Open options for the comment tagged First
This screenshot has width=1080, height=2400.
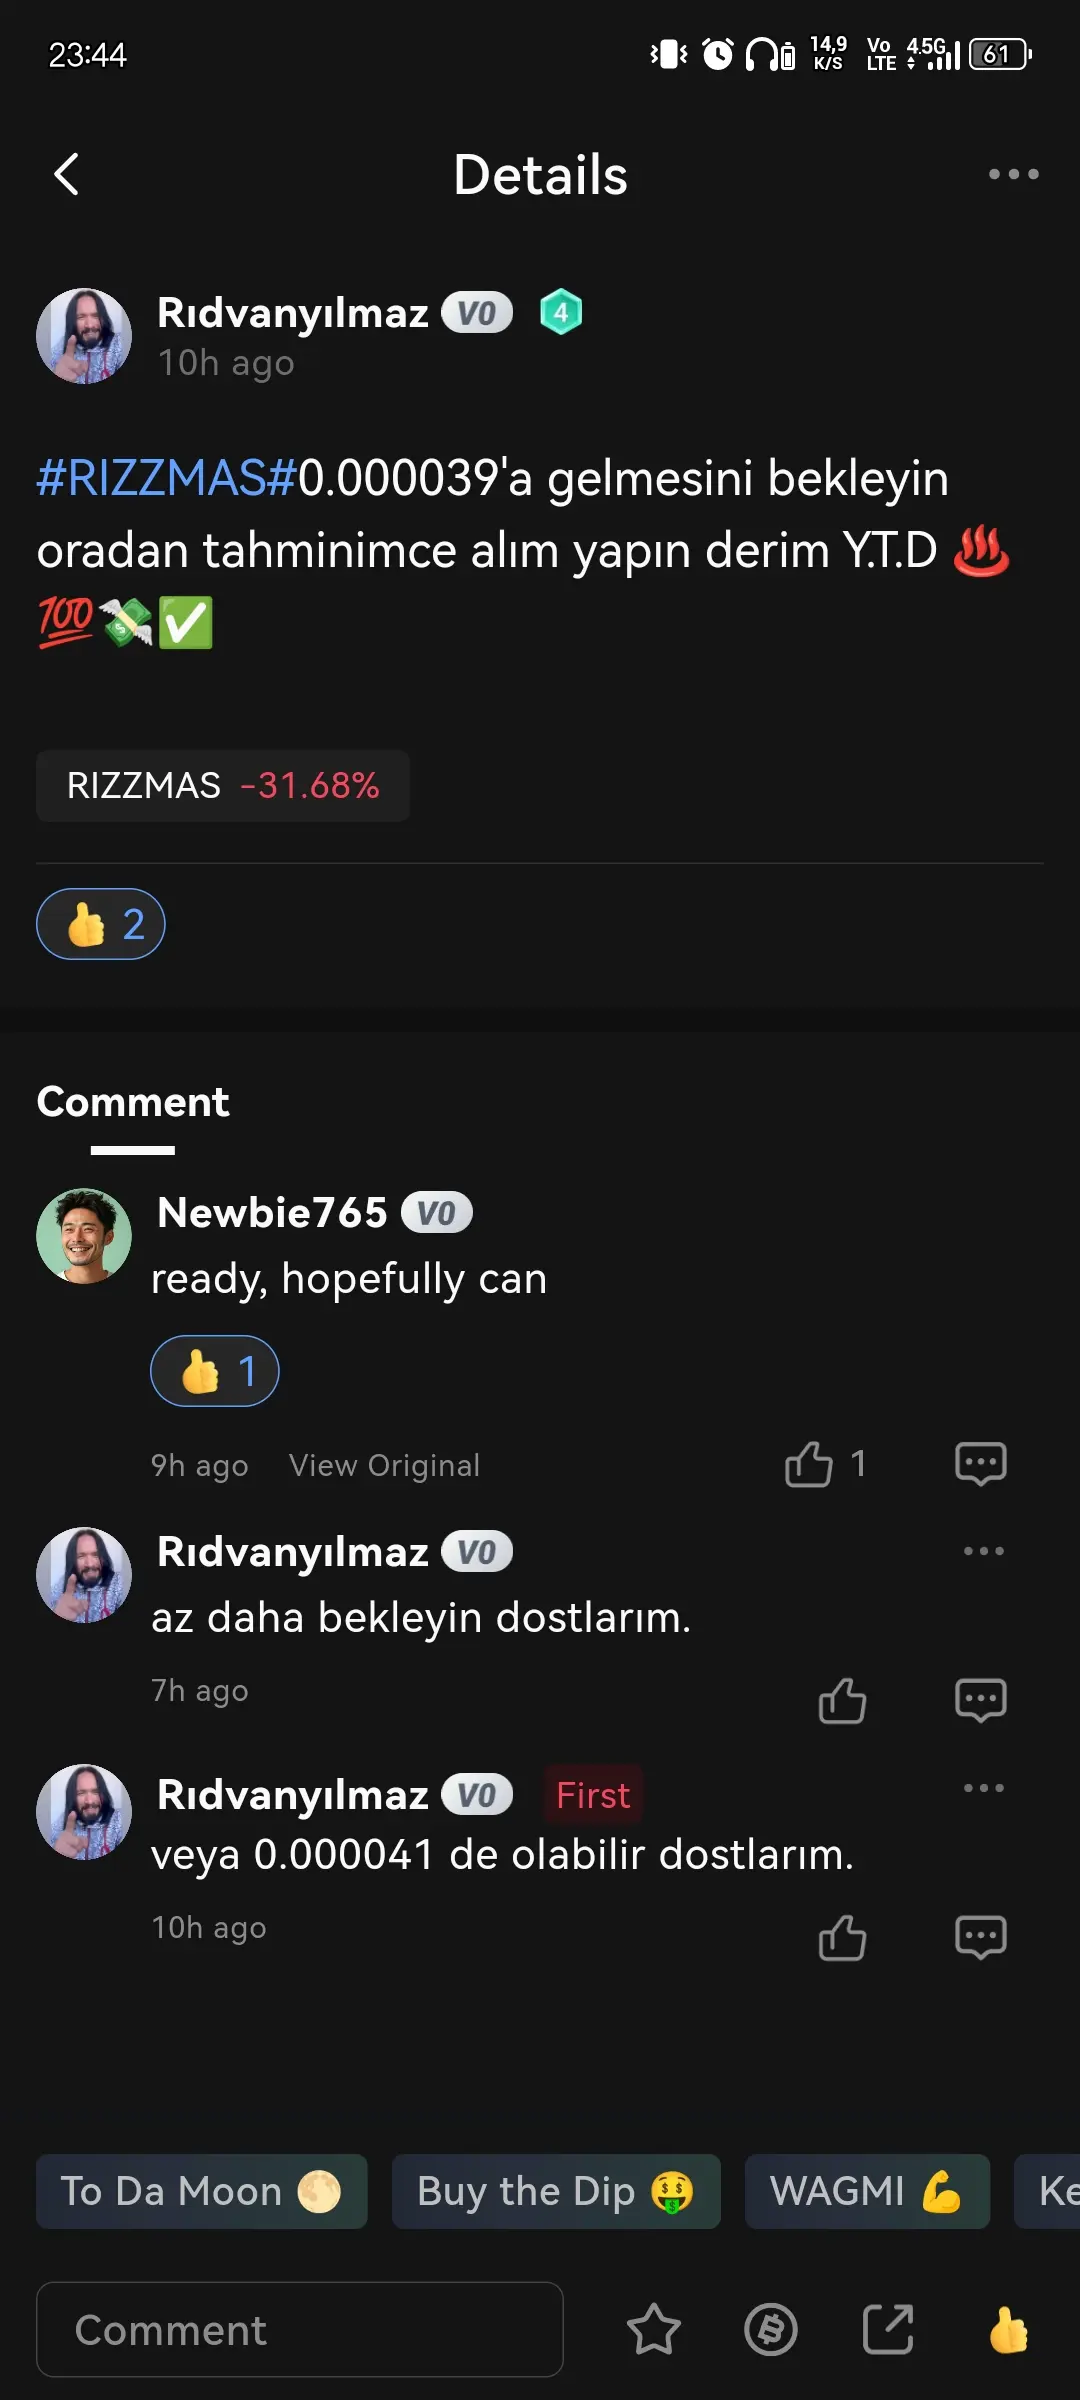coord(983,1788)
